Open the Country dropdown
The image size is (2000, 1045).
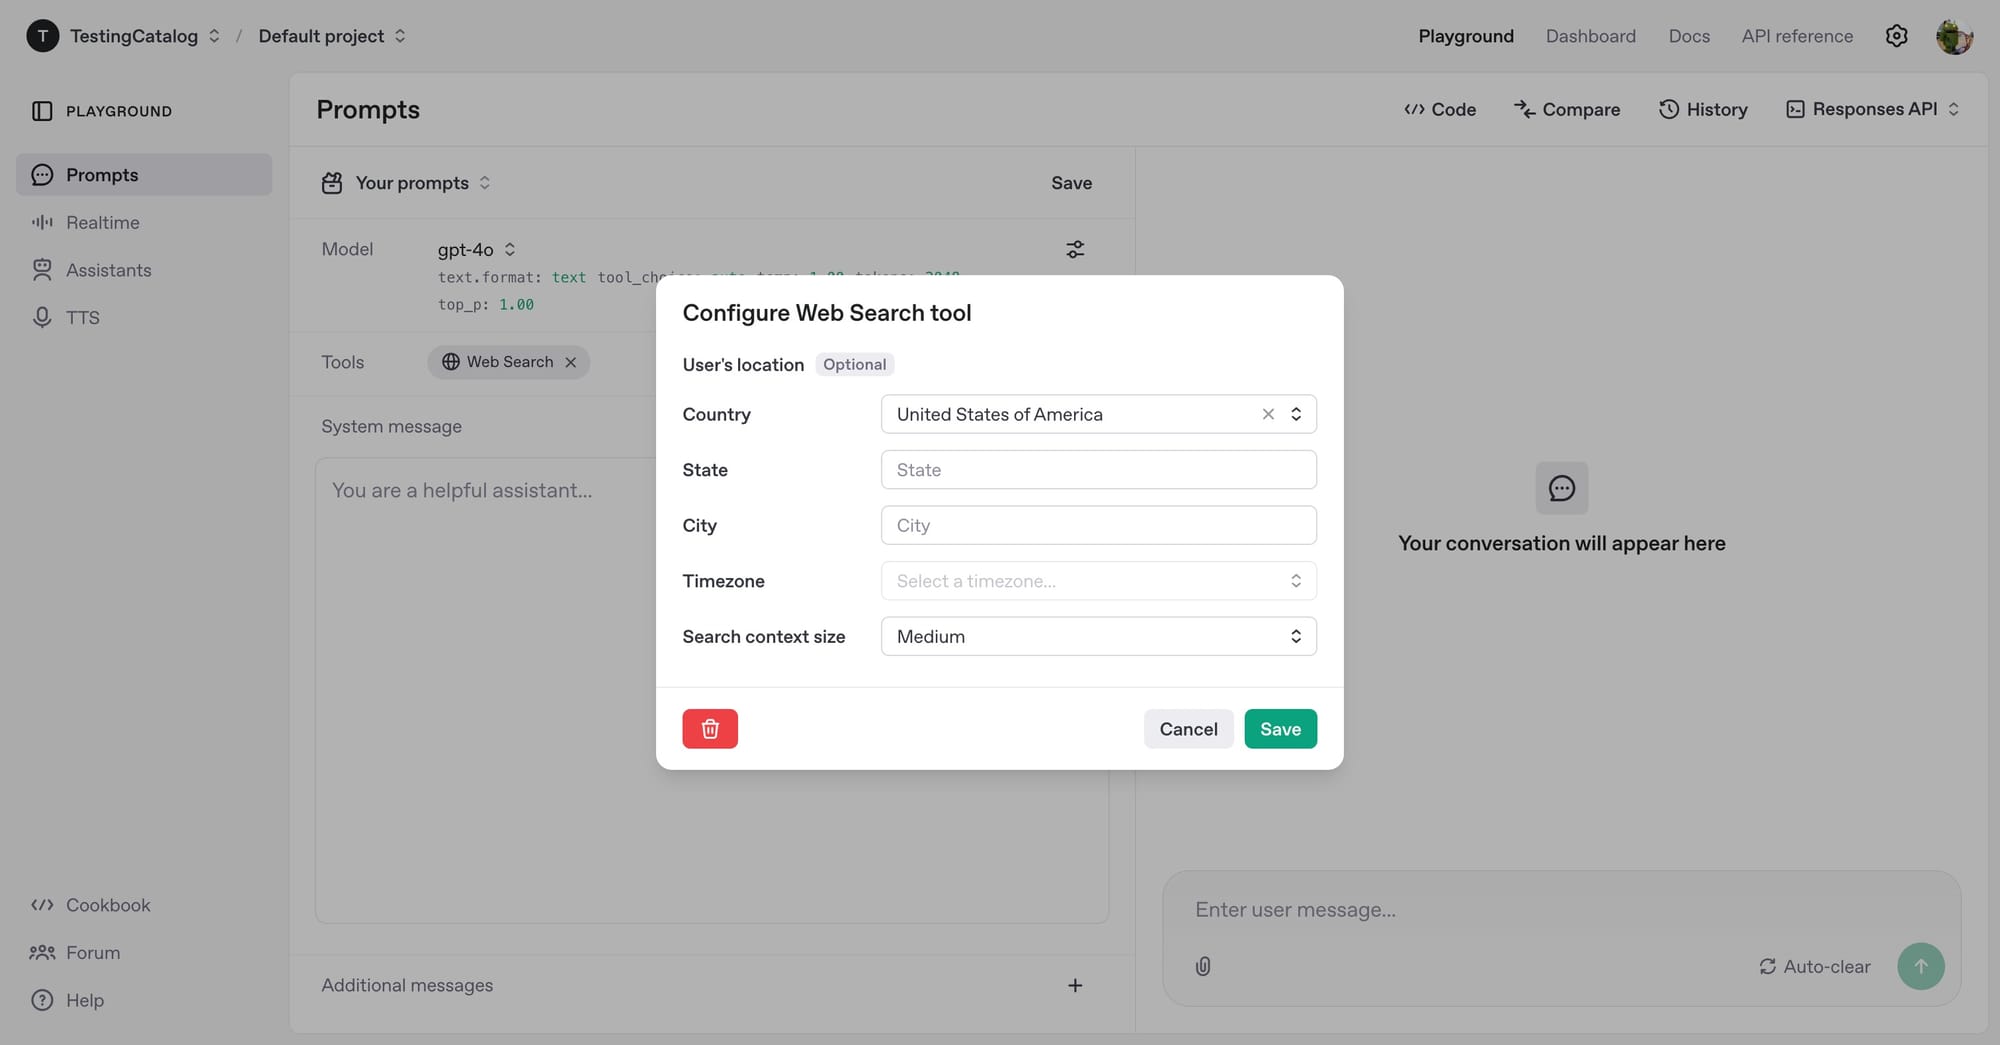click(1098, 414)
